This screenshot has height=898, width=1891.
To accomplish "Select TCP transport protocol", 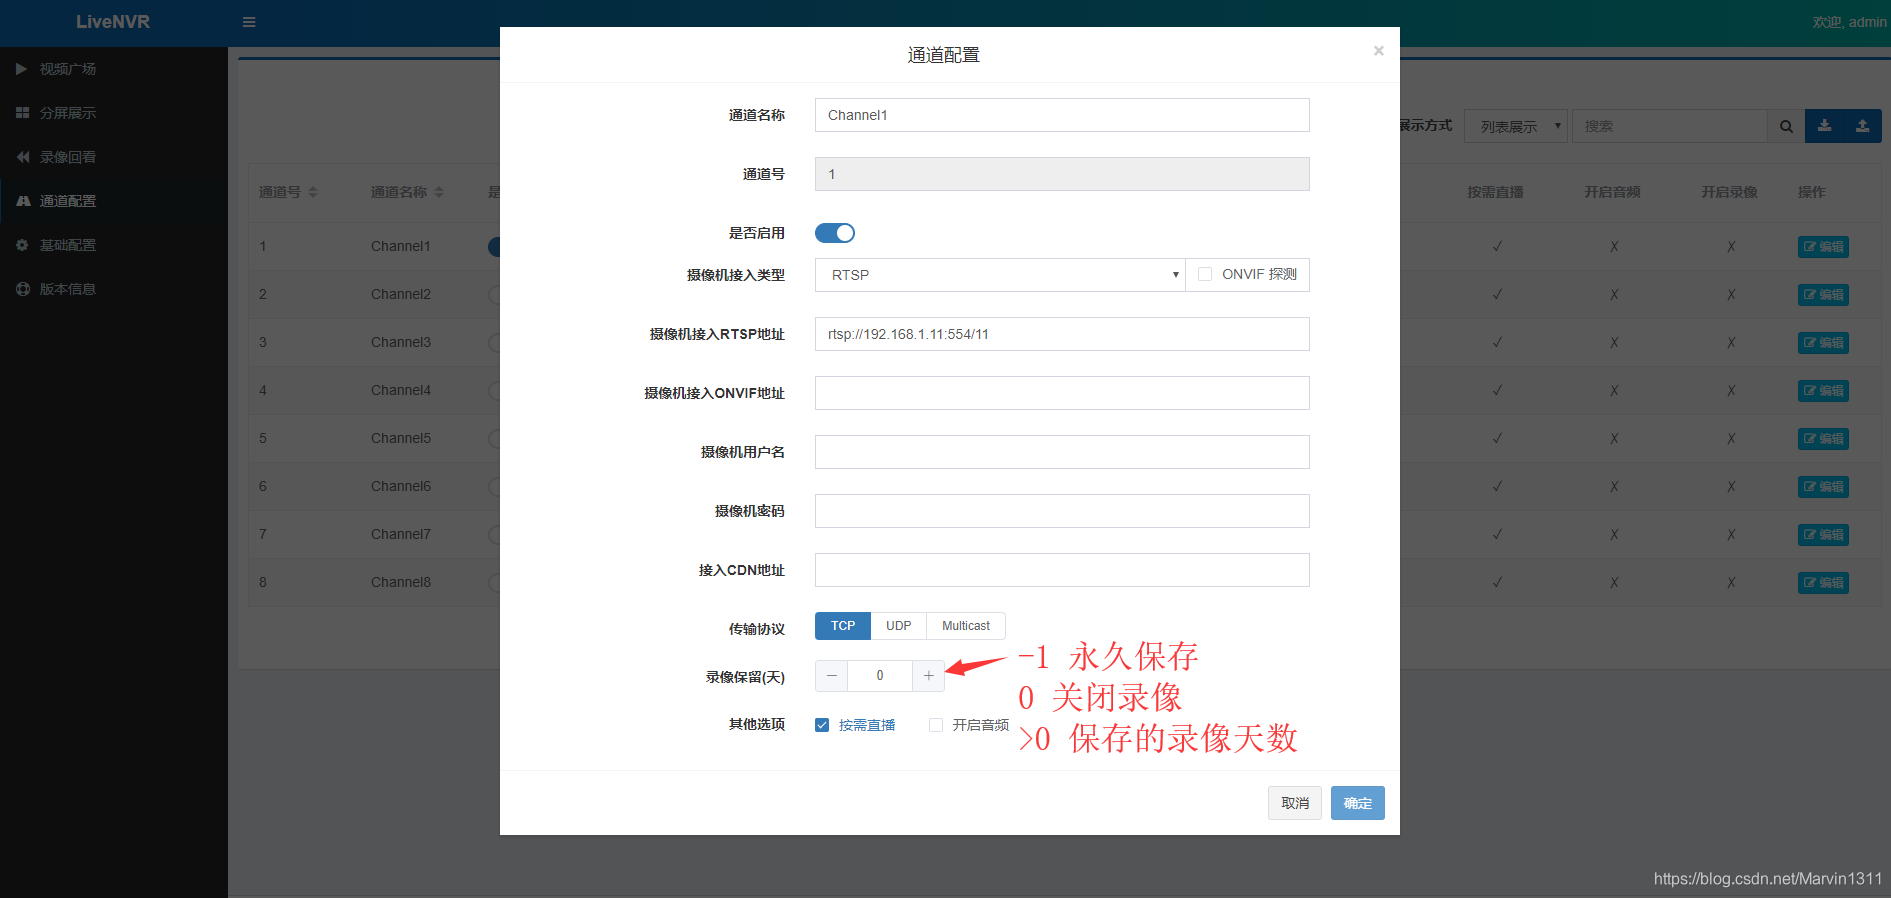I will point(843,626).
